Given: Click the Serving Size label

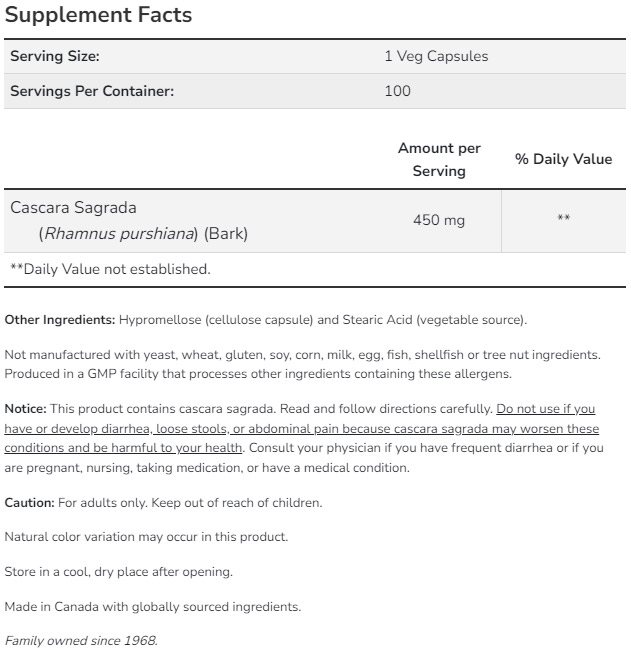Looking at the screenshot, I should [x=55, y=57].
